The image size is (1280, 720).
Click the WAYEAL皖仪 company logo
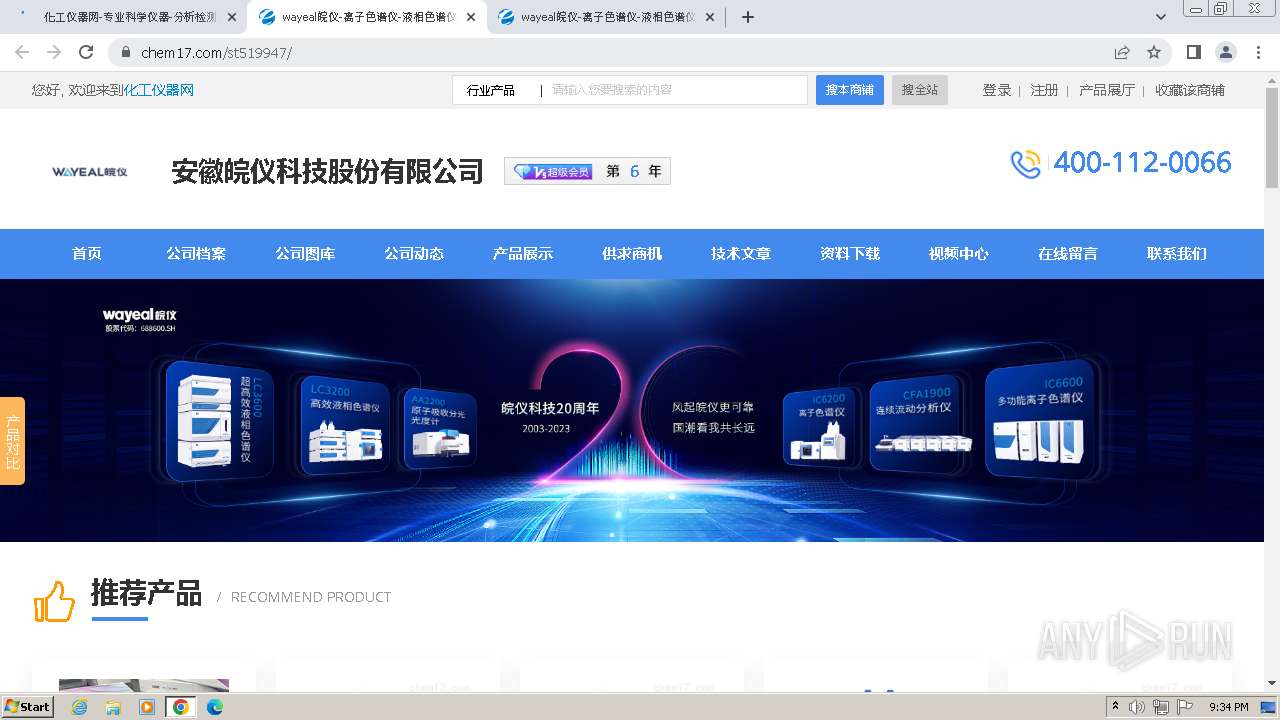pyautogui.click(x=90, y=172)
